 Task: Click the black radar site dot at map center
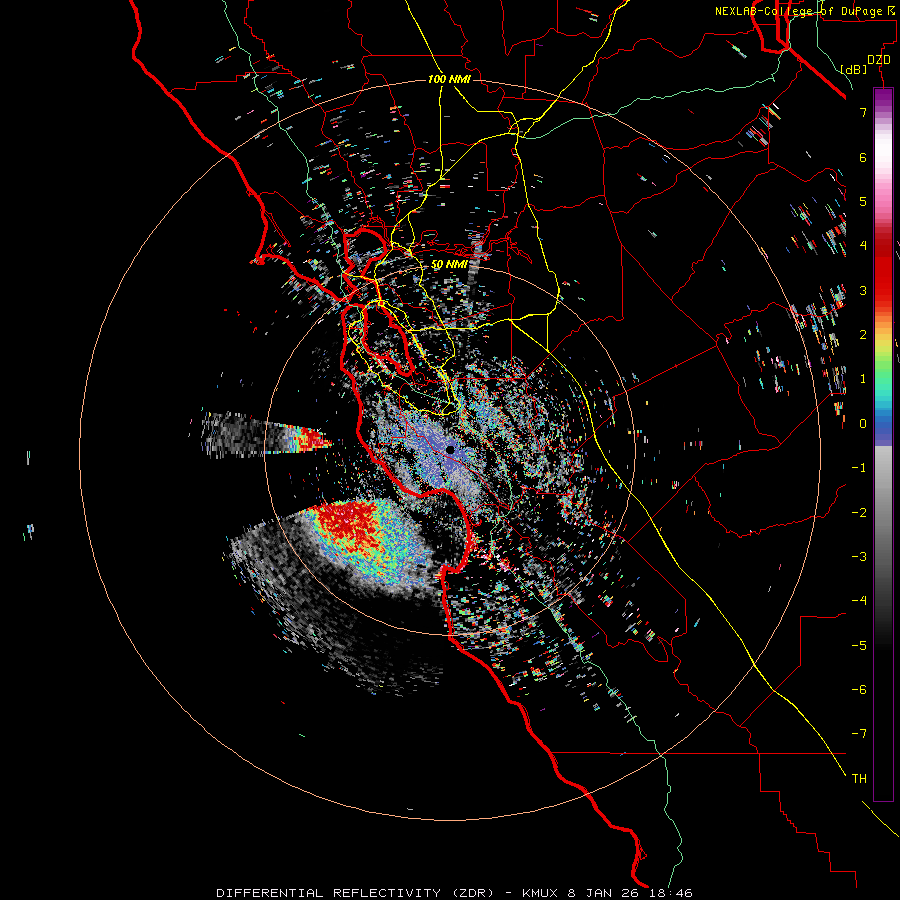(451, 450)
